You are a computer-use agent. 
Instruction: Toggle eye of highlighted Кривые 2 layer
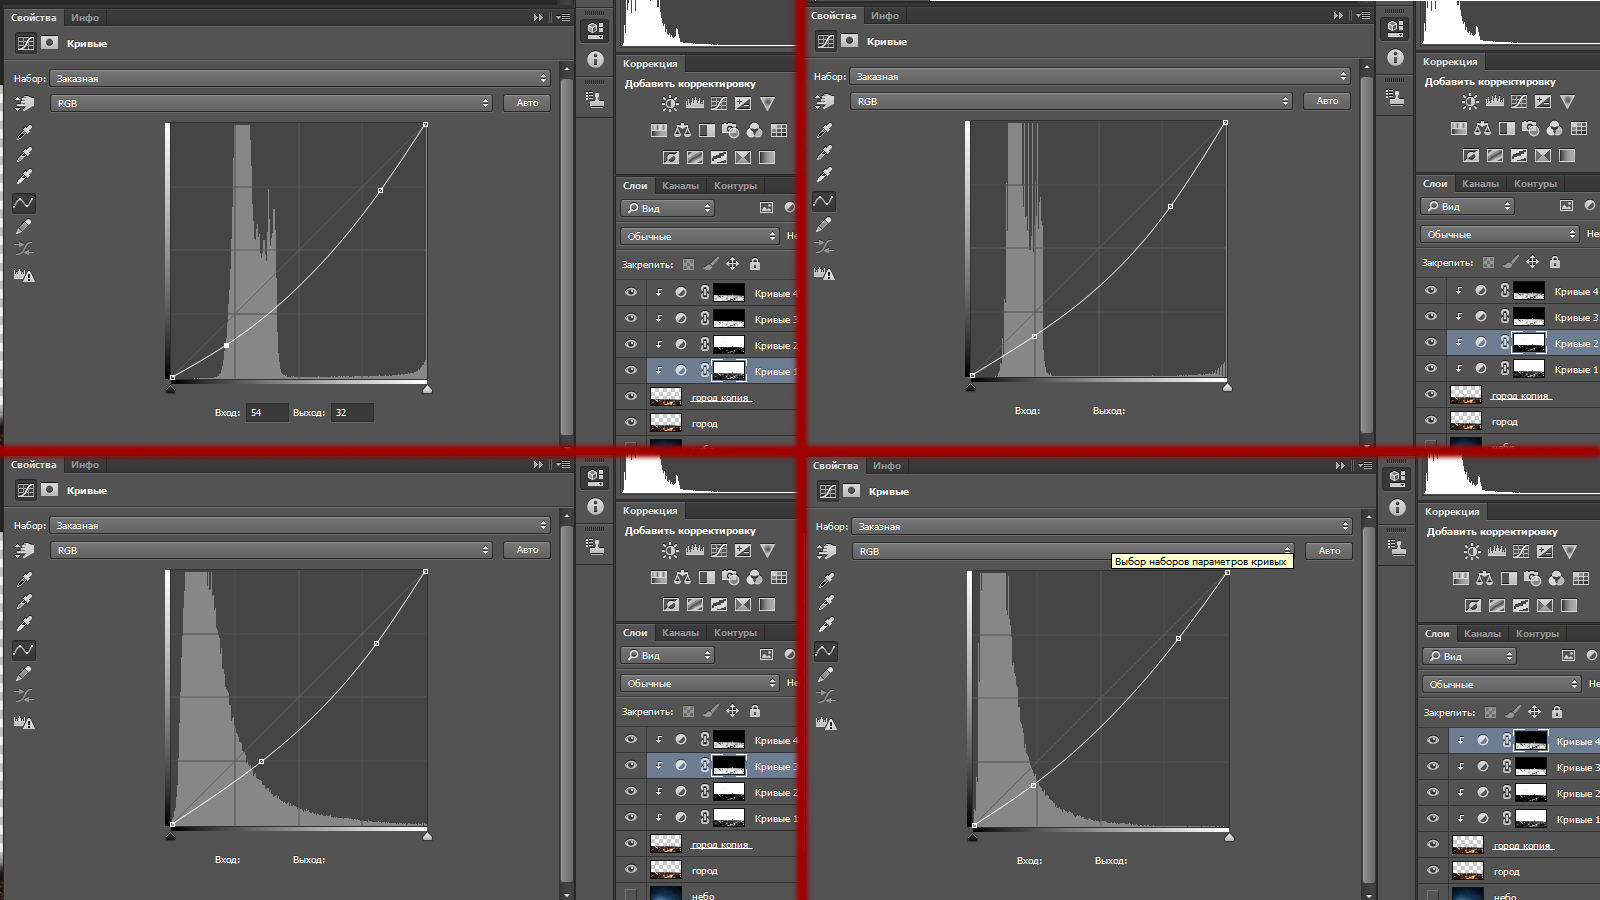(x=1431, y=343)
